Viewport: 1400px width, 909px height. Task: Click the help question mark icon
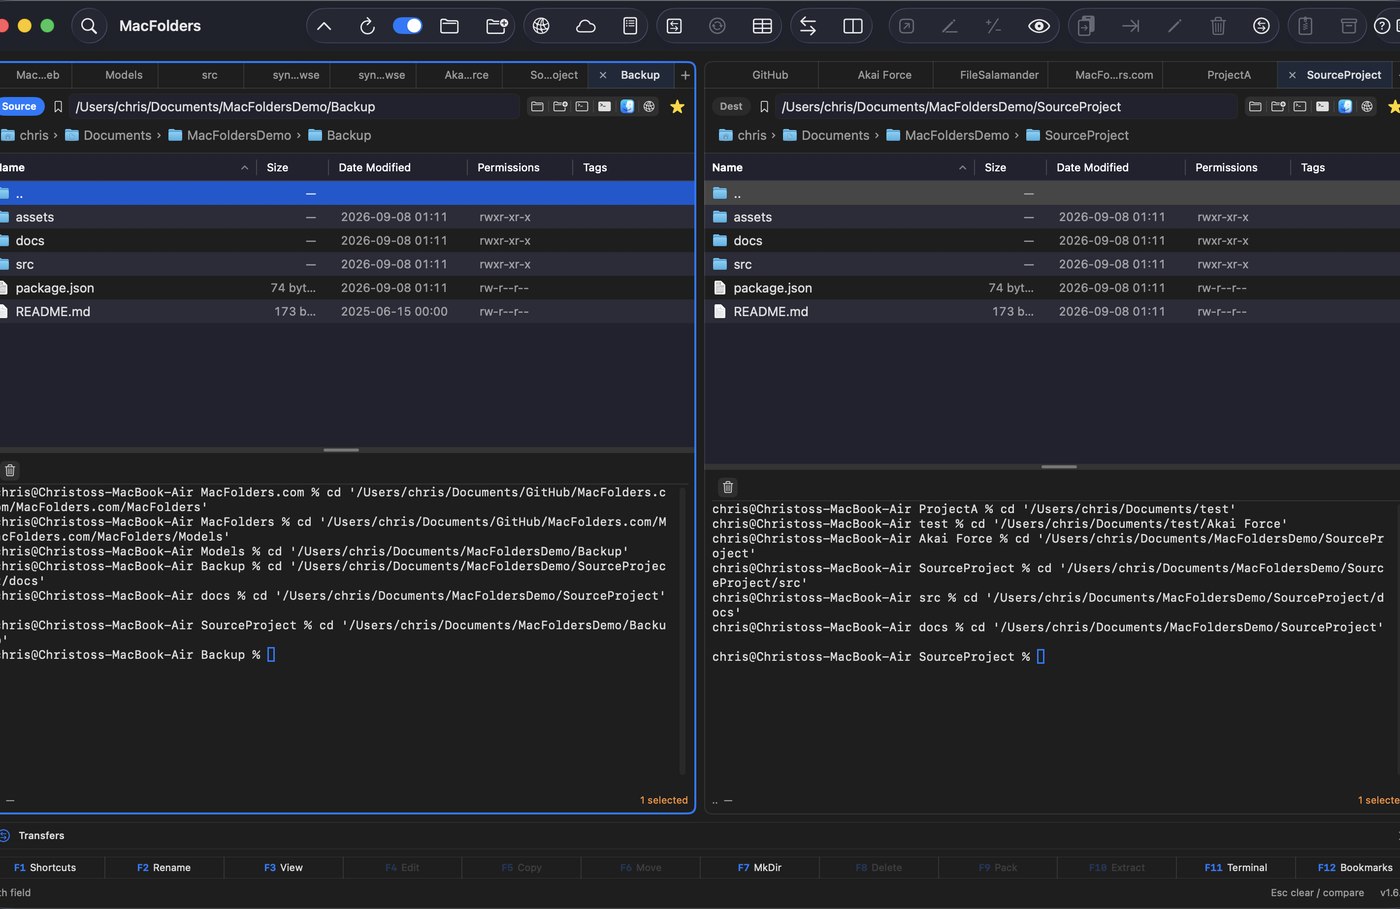click(x=1383, y=26)
